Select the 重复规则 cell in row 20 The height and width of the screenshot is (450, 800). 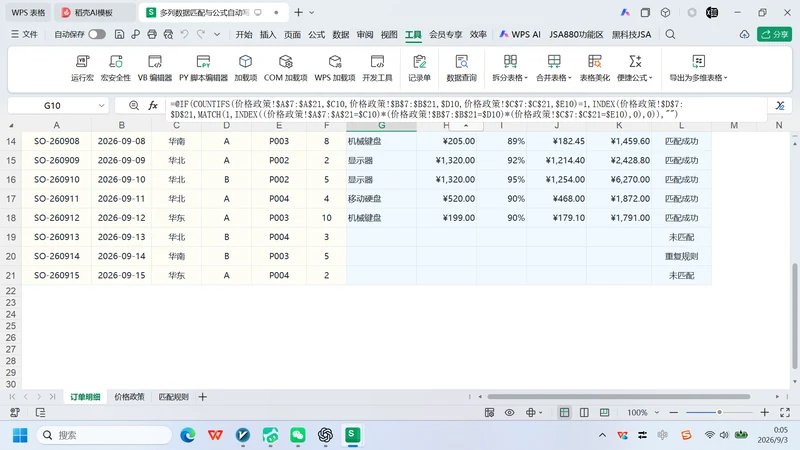pos(681,256)
